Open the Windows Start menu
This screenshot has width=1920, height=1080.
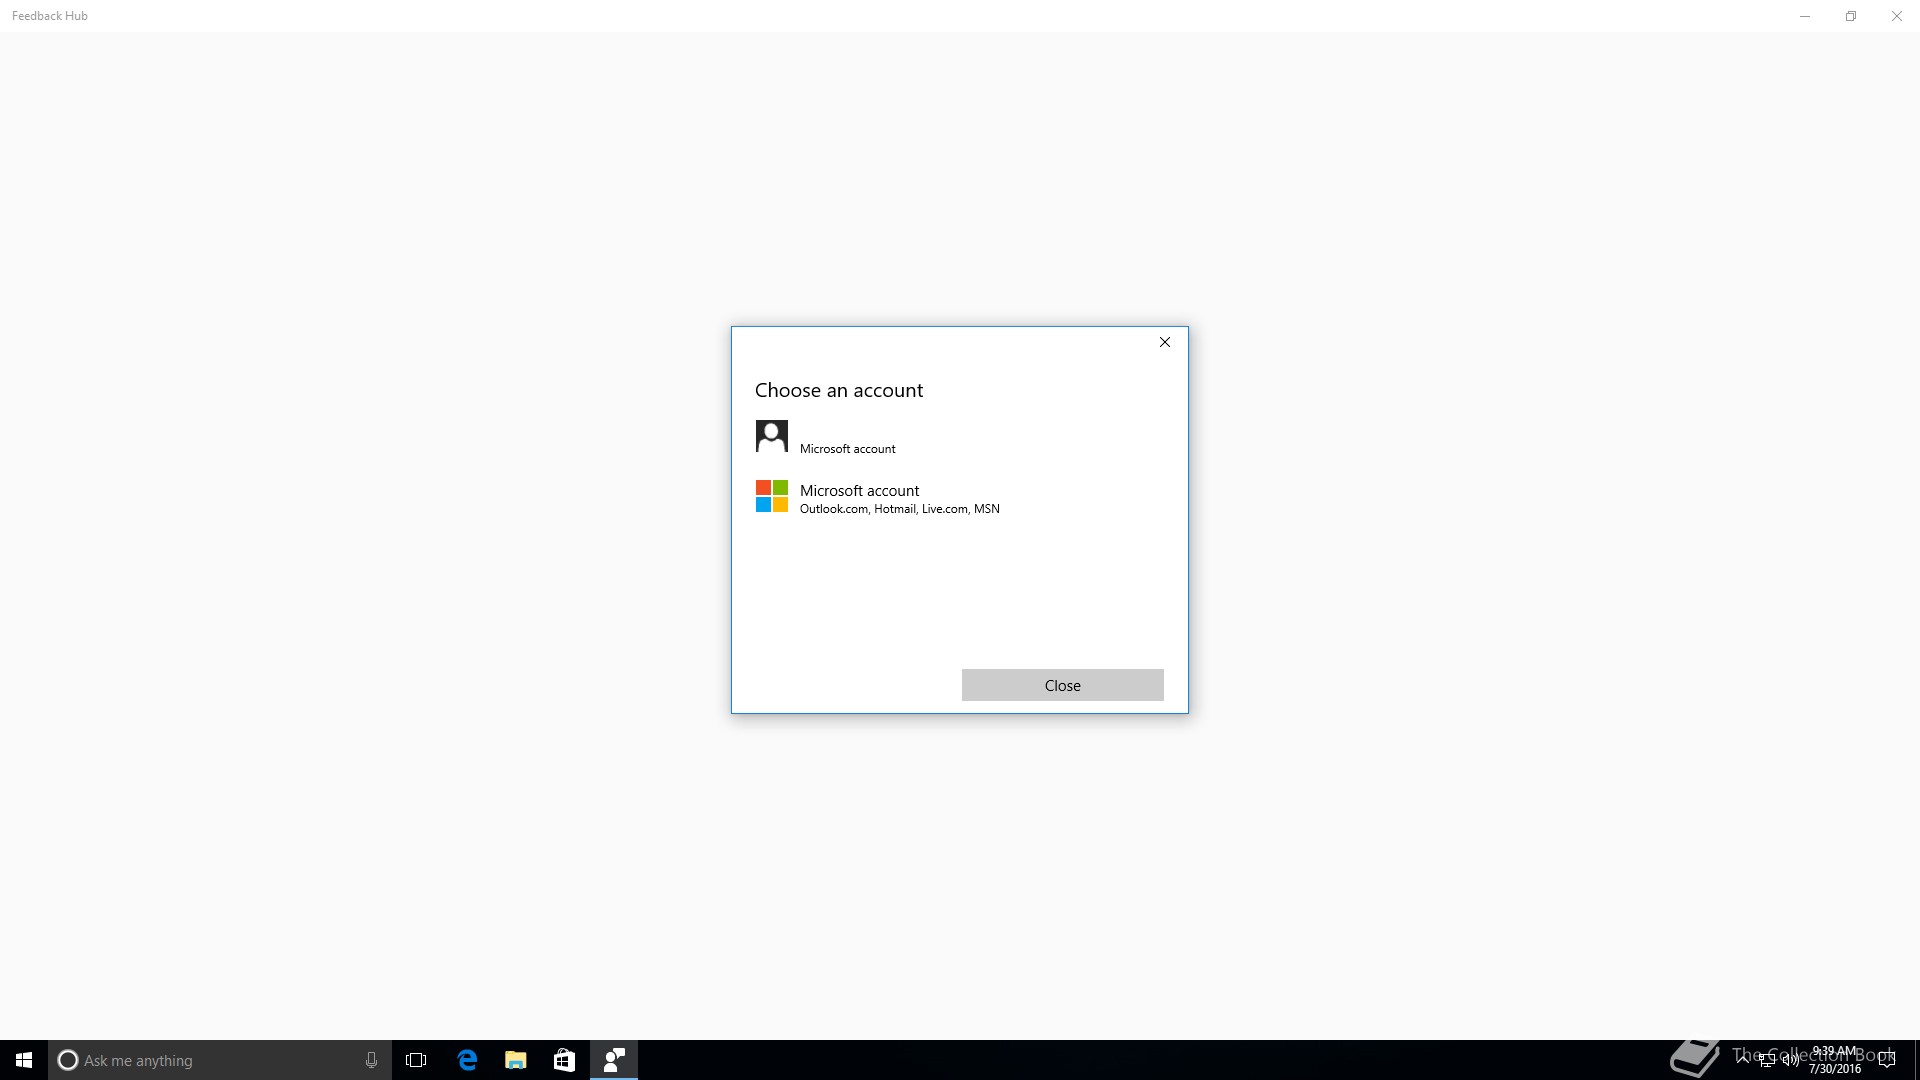(24, 1060)
